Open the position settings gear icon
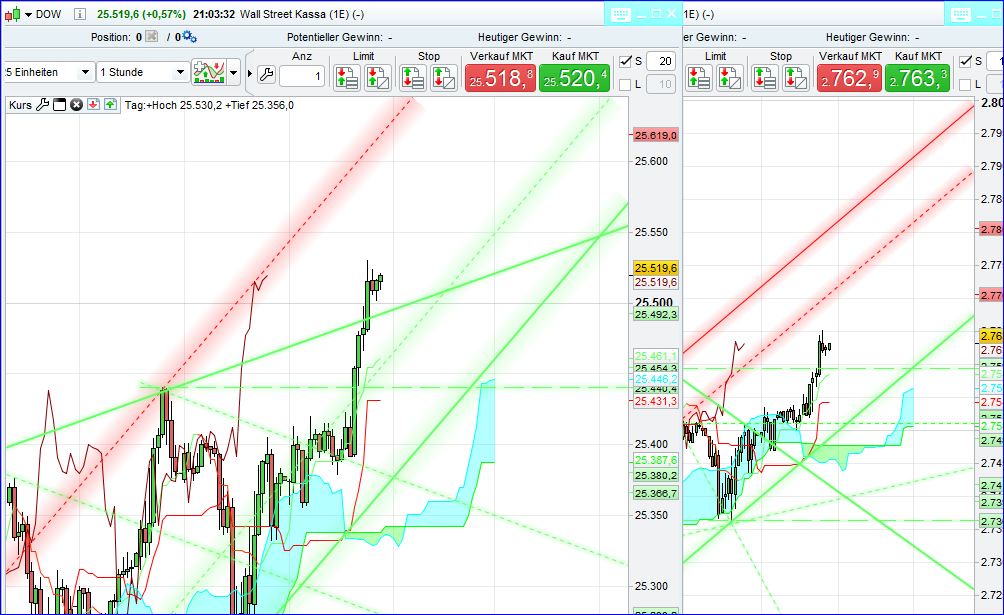The height and width of the screenshot is (615, 1004). (188, 36)
